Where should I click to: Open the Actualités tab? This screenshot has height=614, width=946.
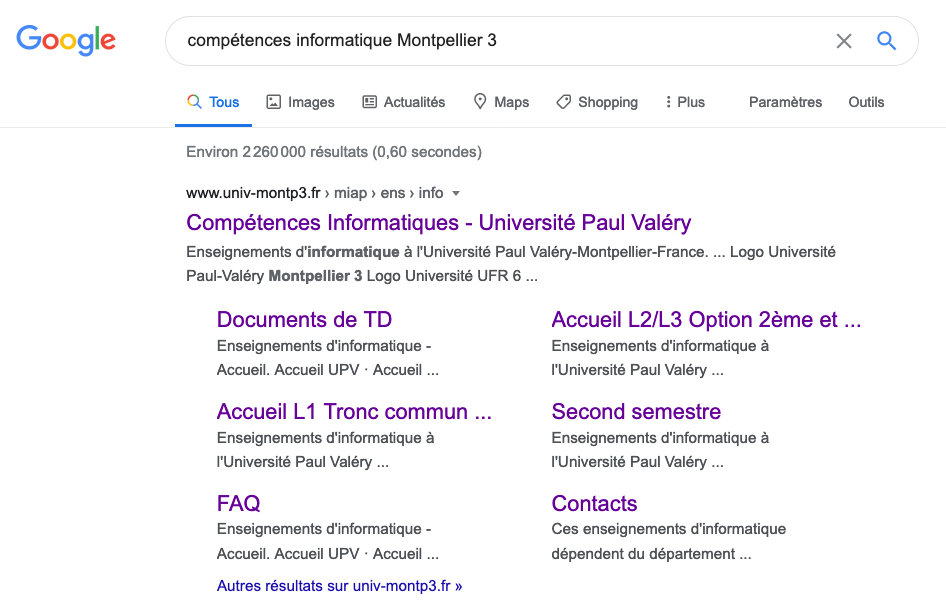point(404,102)
